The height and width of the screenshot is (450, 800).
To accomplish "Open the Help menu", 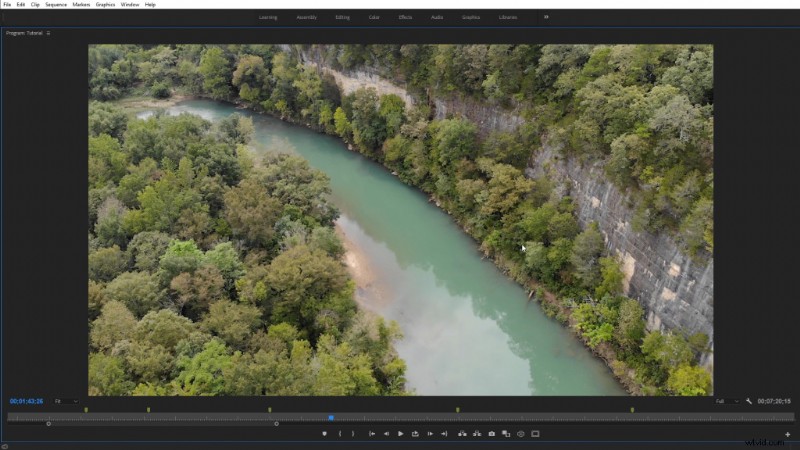I will tap(150, 5).
